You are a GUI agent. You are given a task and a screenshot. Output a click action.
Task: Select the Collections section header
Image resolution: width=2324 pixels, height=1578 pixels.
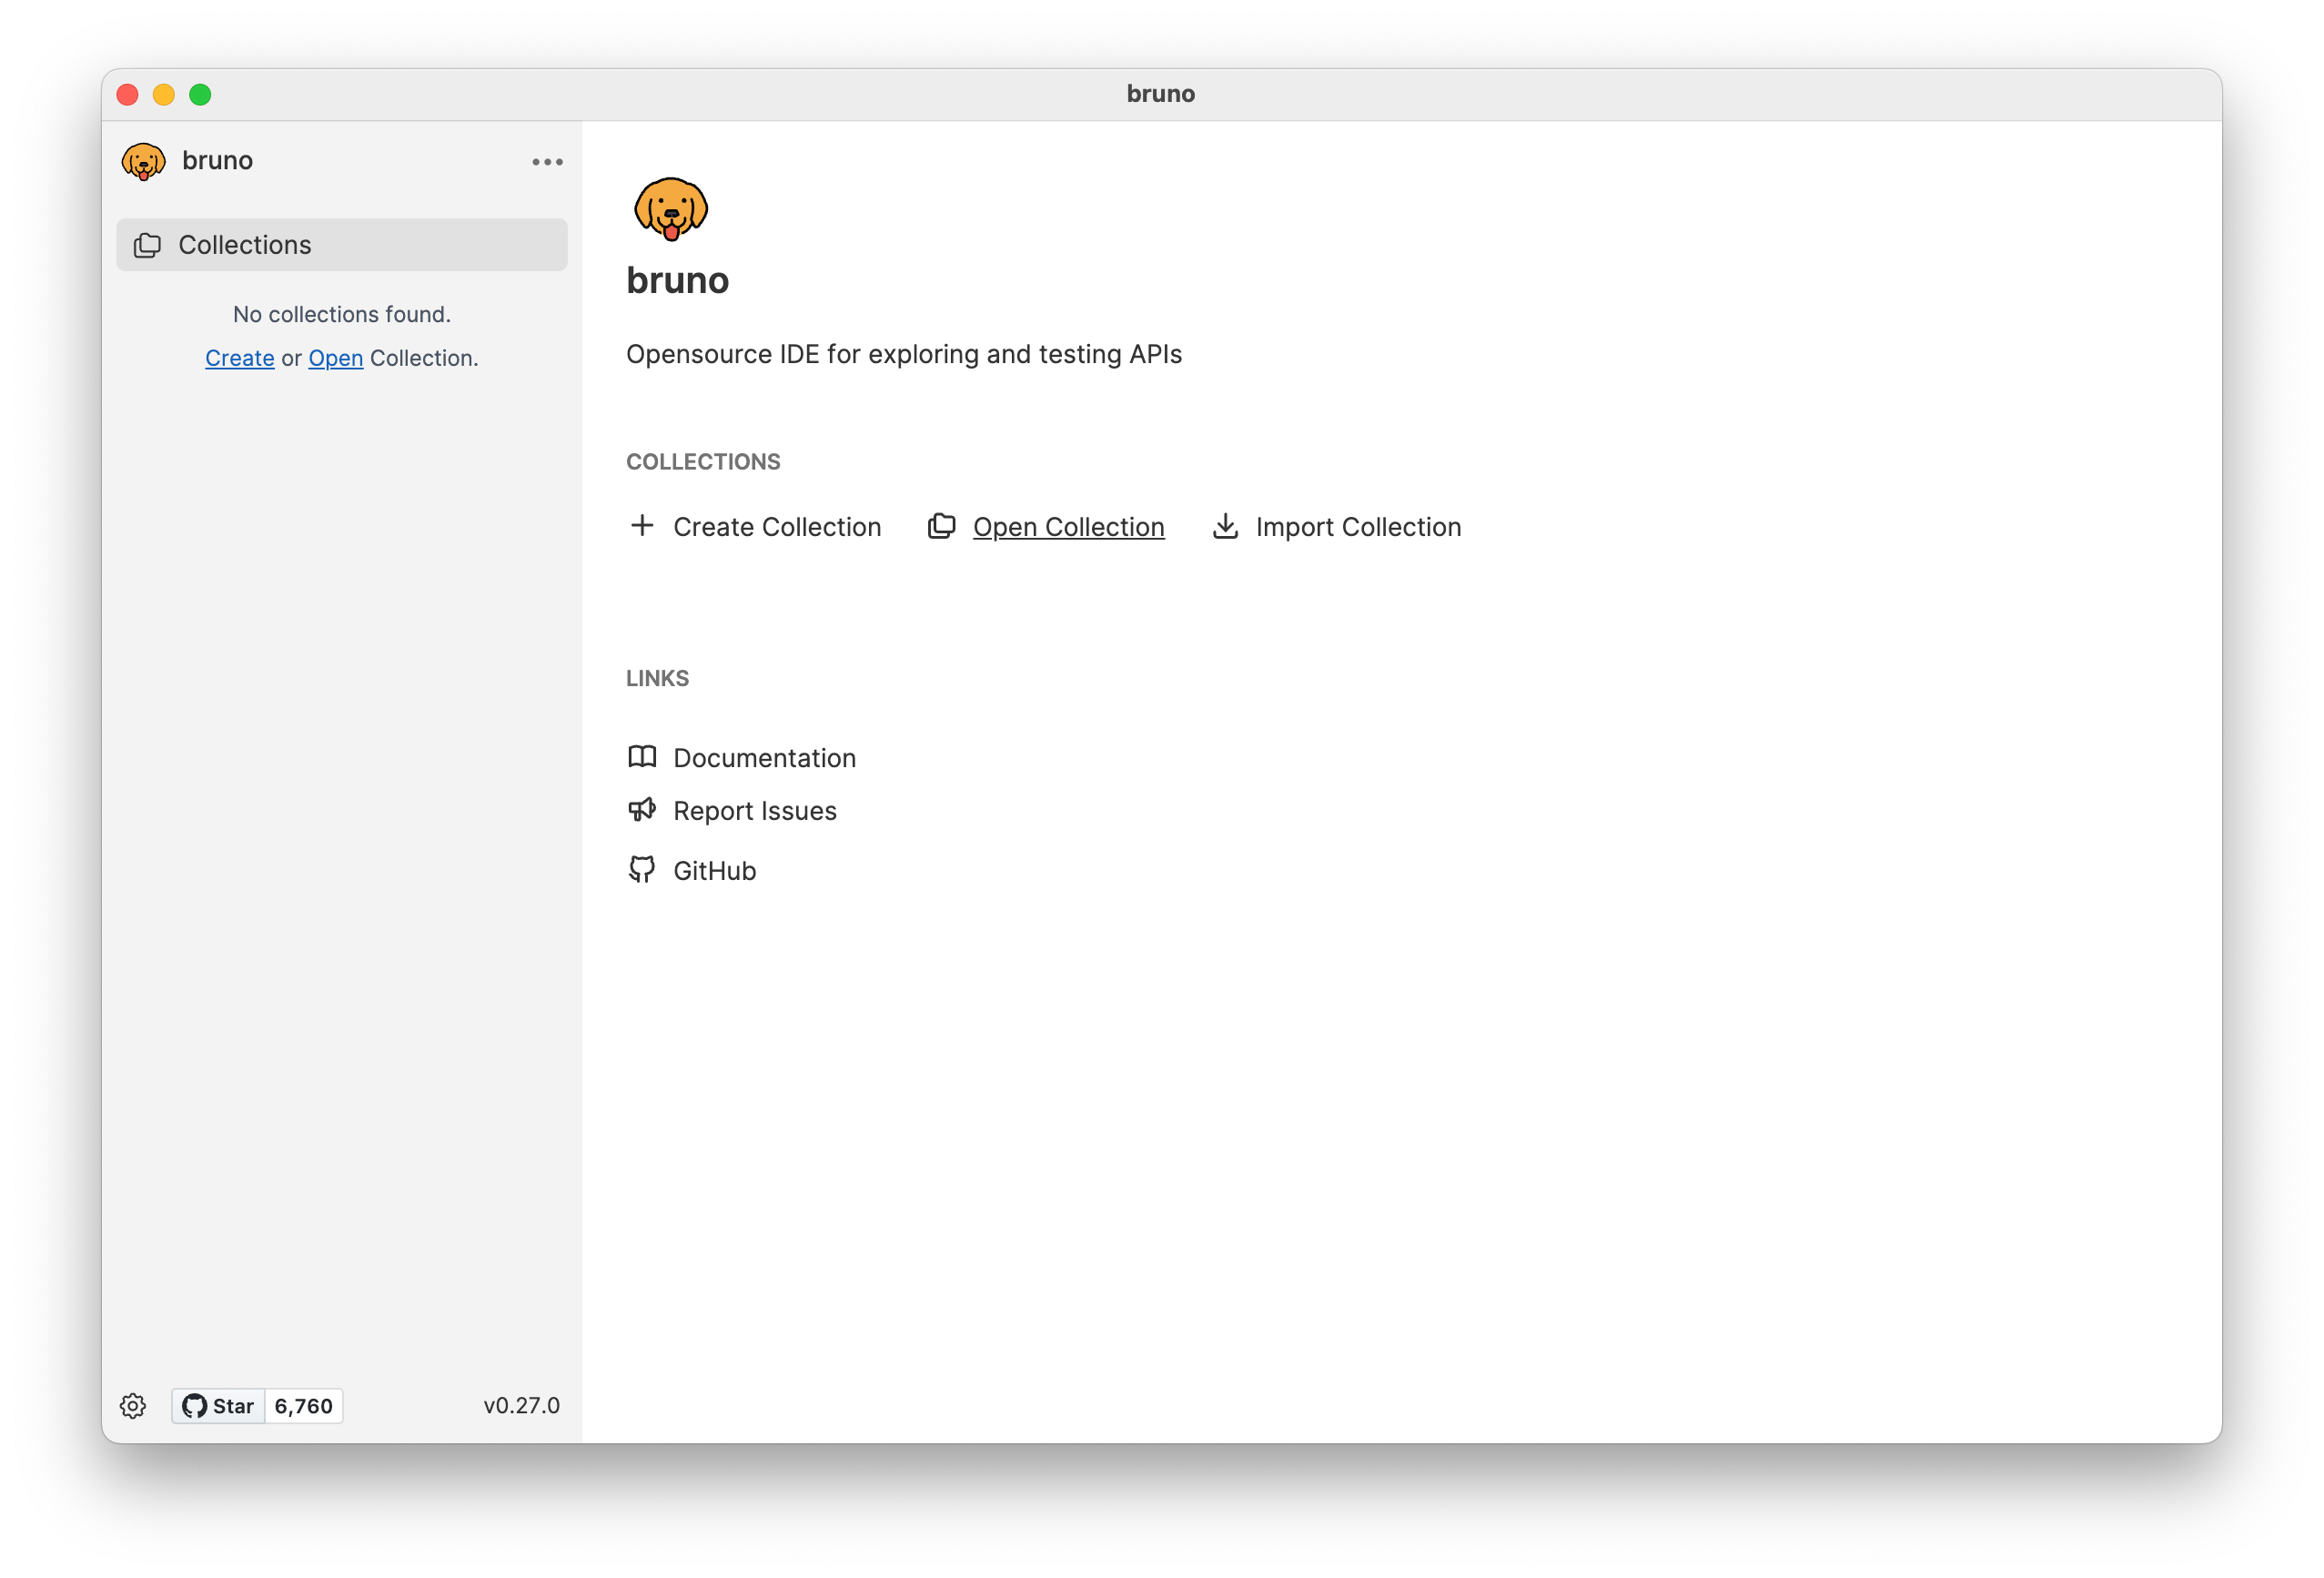click(x=342, y=245)
